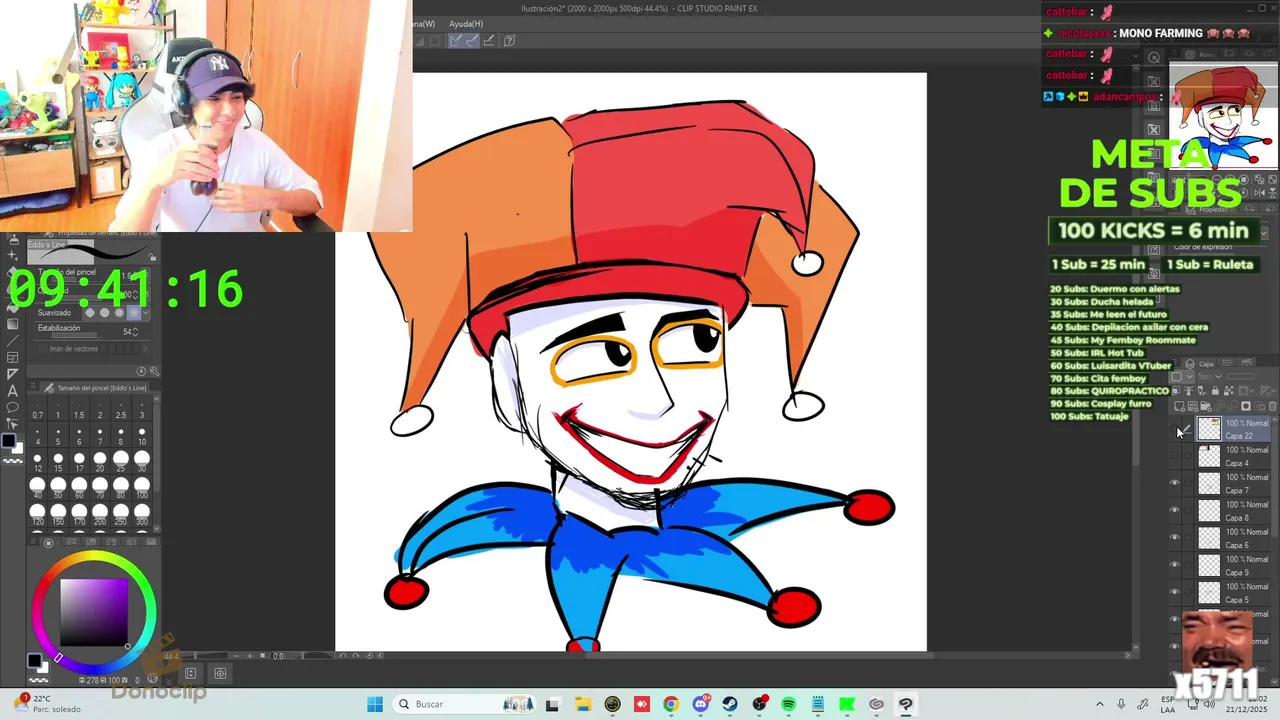1280x720 pixels.
Task: Open Spotify from the taskbar
Action: [788, 704]
